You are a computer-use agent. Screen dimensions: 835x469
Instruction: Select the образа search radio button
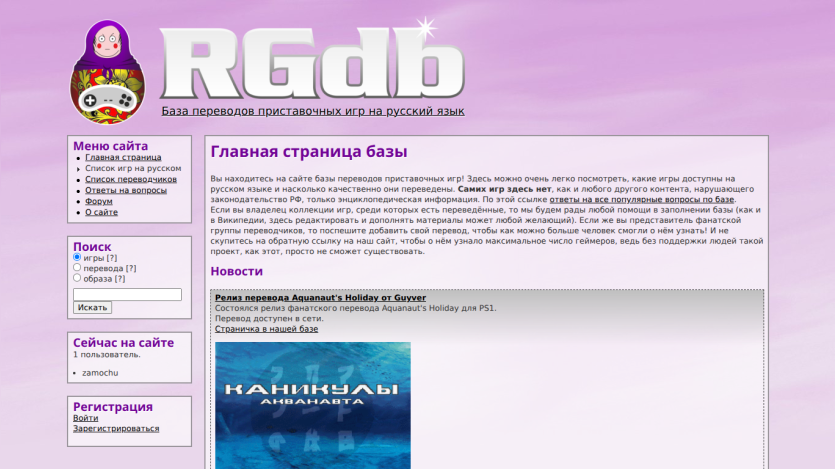(x=77, y=278)
